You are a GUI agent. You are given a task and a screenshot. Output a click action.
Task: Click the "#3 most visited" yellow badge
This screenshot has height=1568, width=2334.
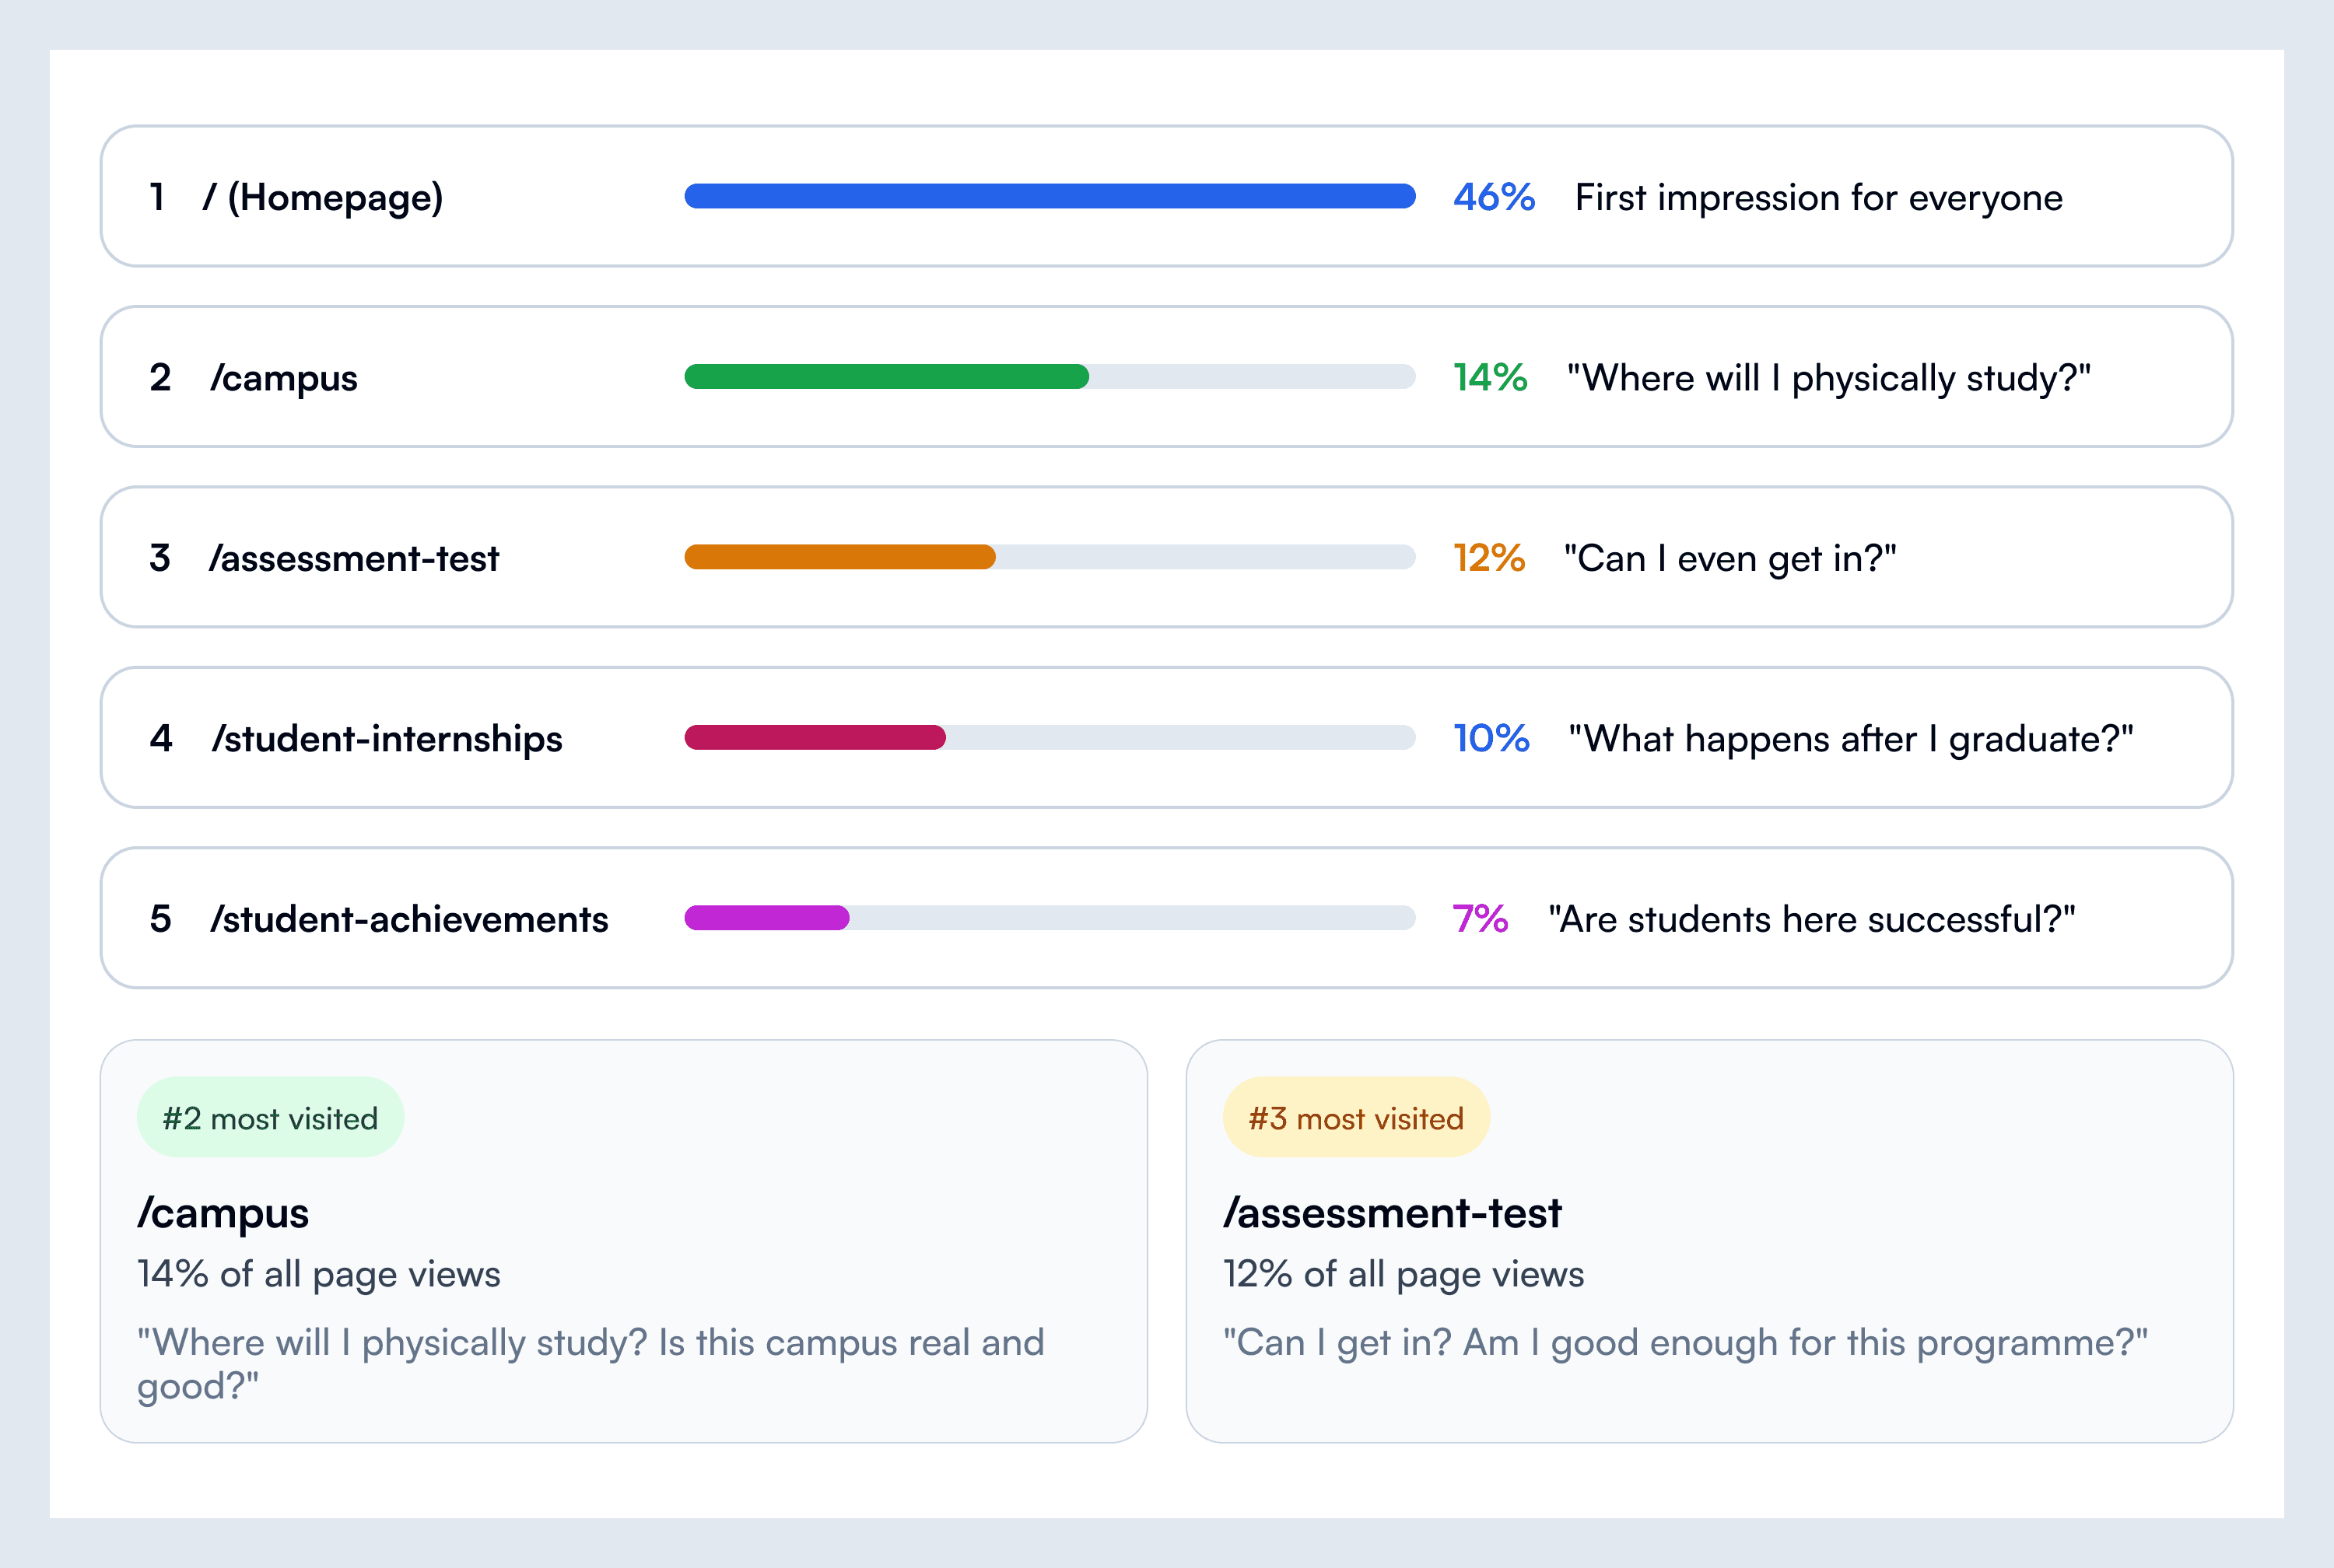(x=1355, y=1118)
